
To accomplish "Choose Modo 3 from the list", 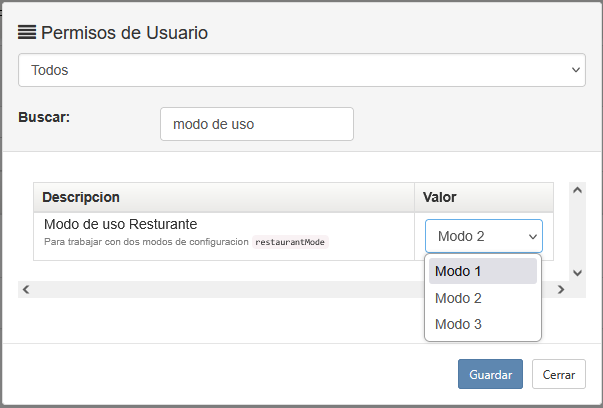I will pos(483,324).
